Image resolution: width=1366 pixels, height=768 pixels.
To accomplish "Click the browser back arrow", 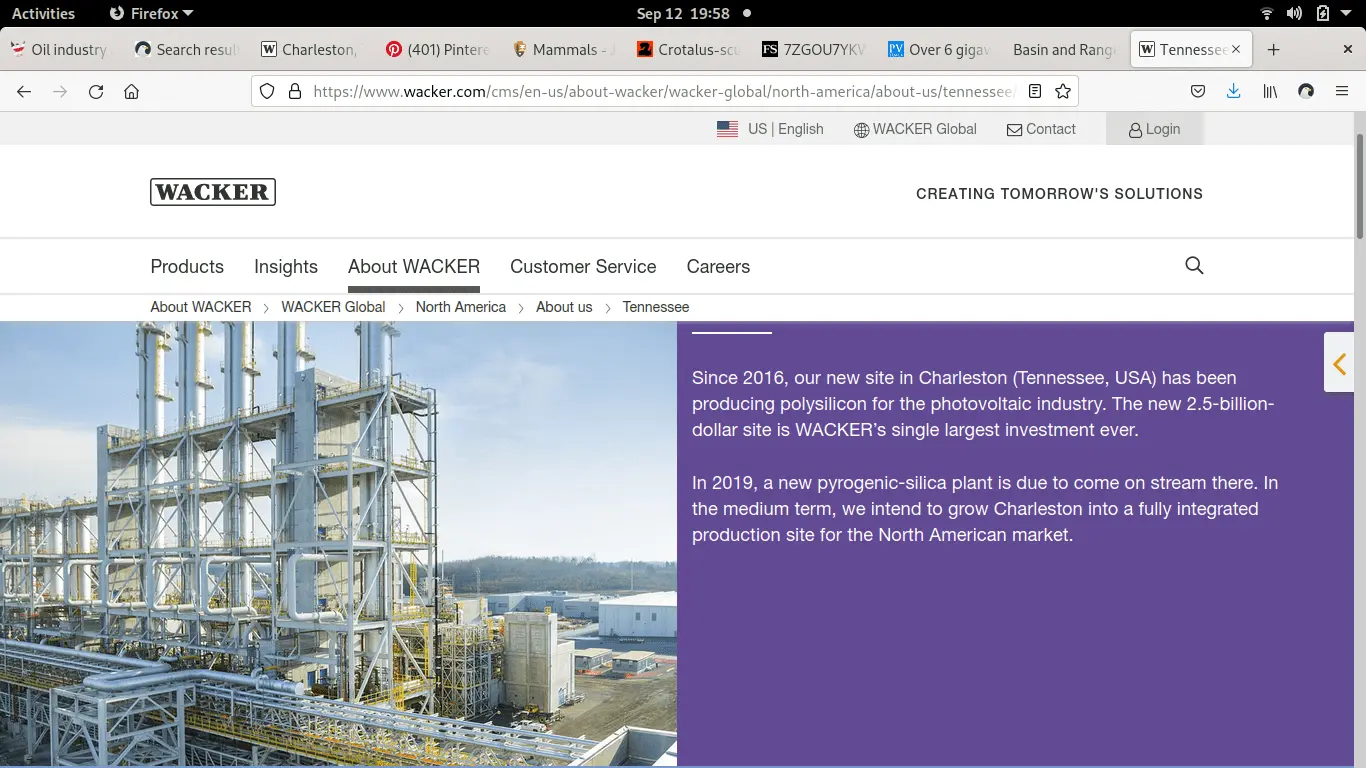I will tap(24, 91).
